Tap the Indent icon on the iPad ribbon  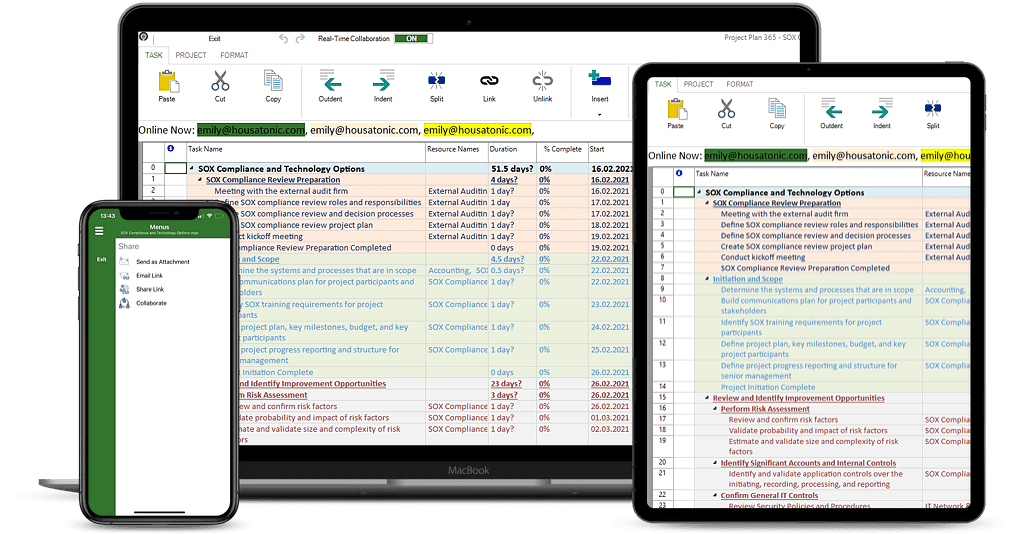point(882,108)
